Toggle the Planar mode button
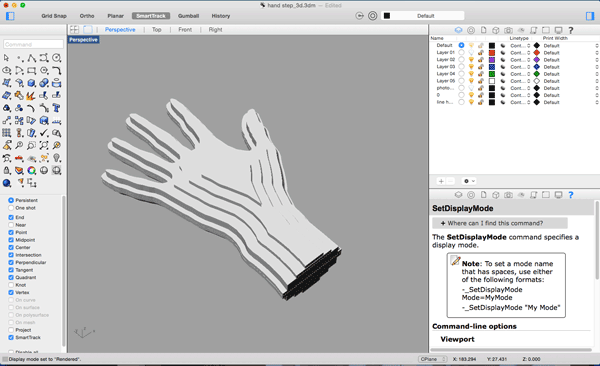Screen dimensions: 600x366 point(116,16)
